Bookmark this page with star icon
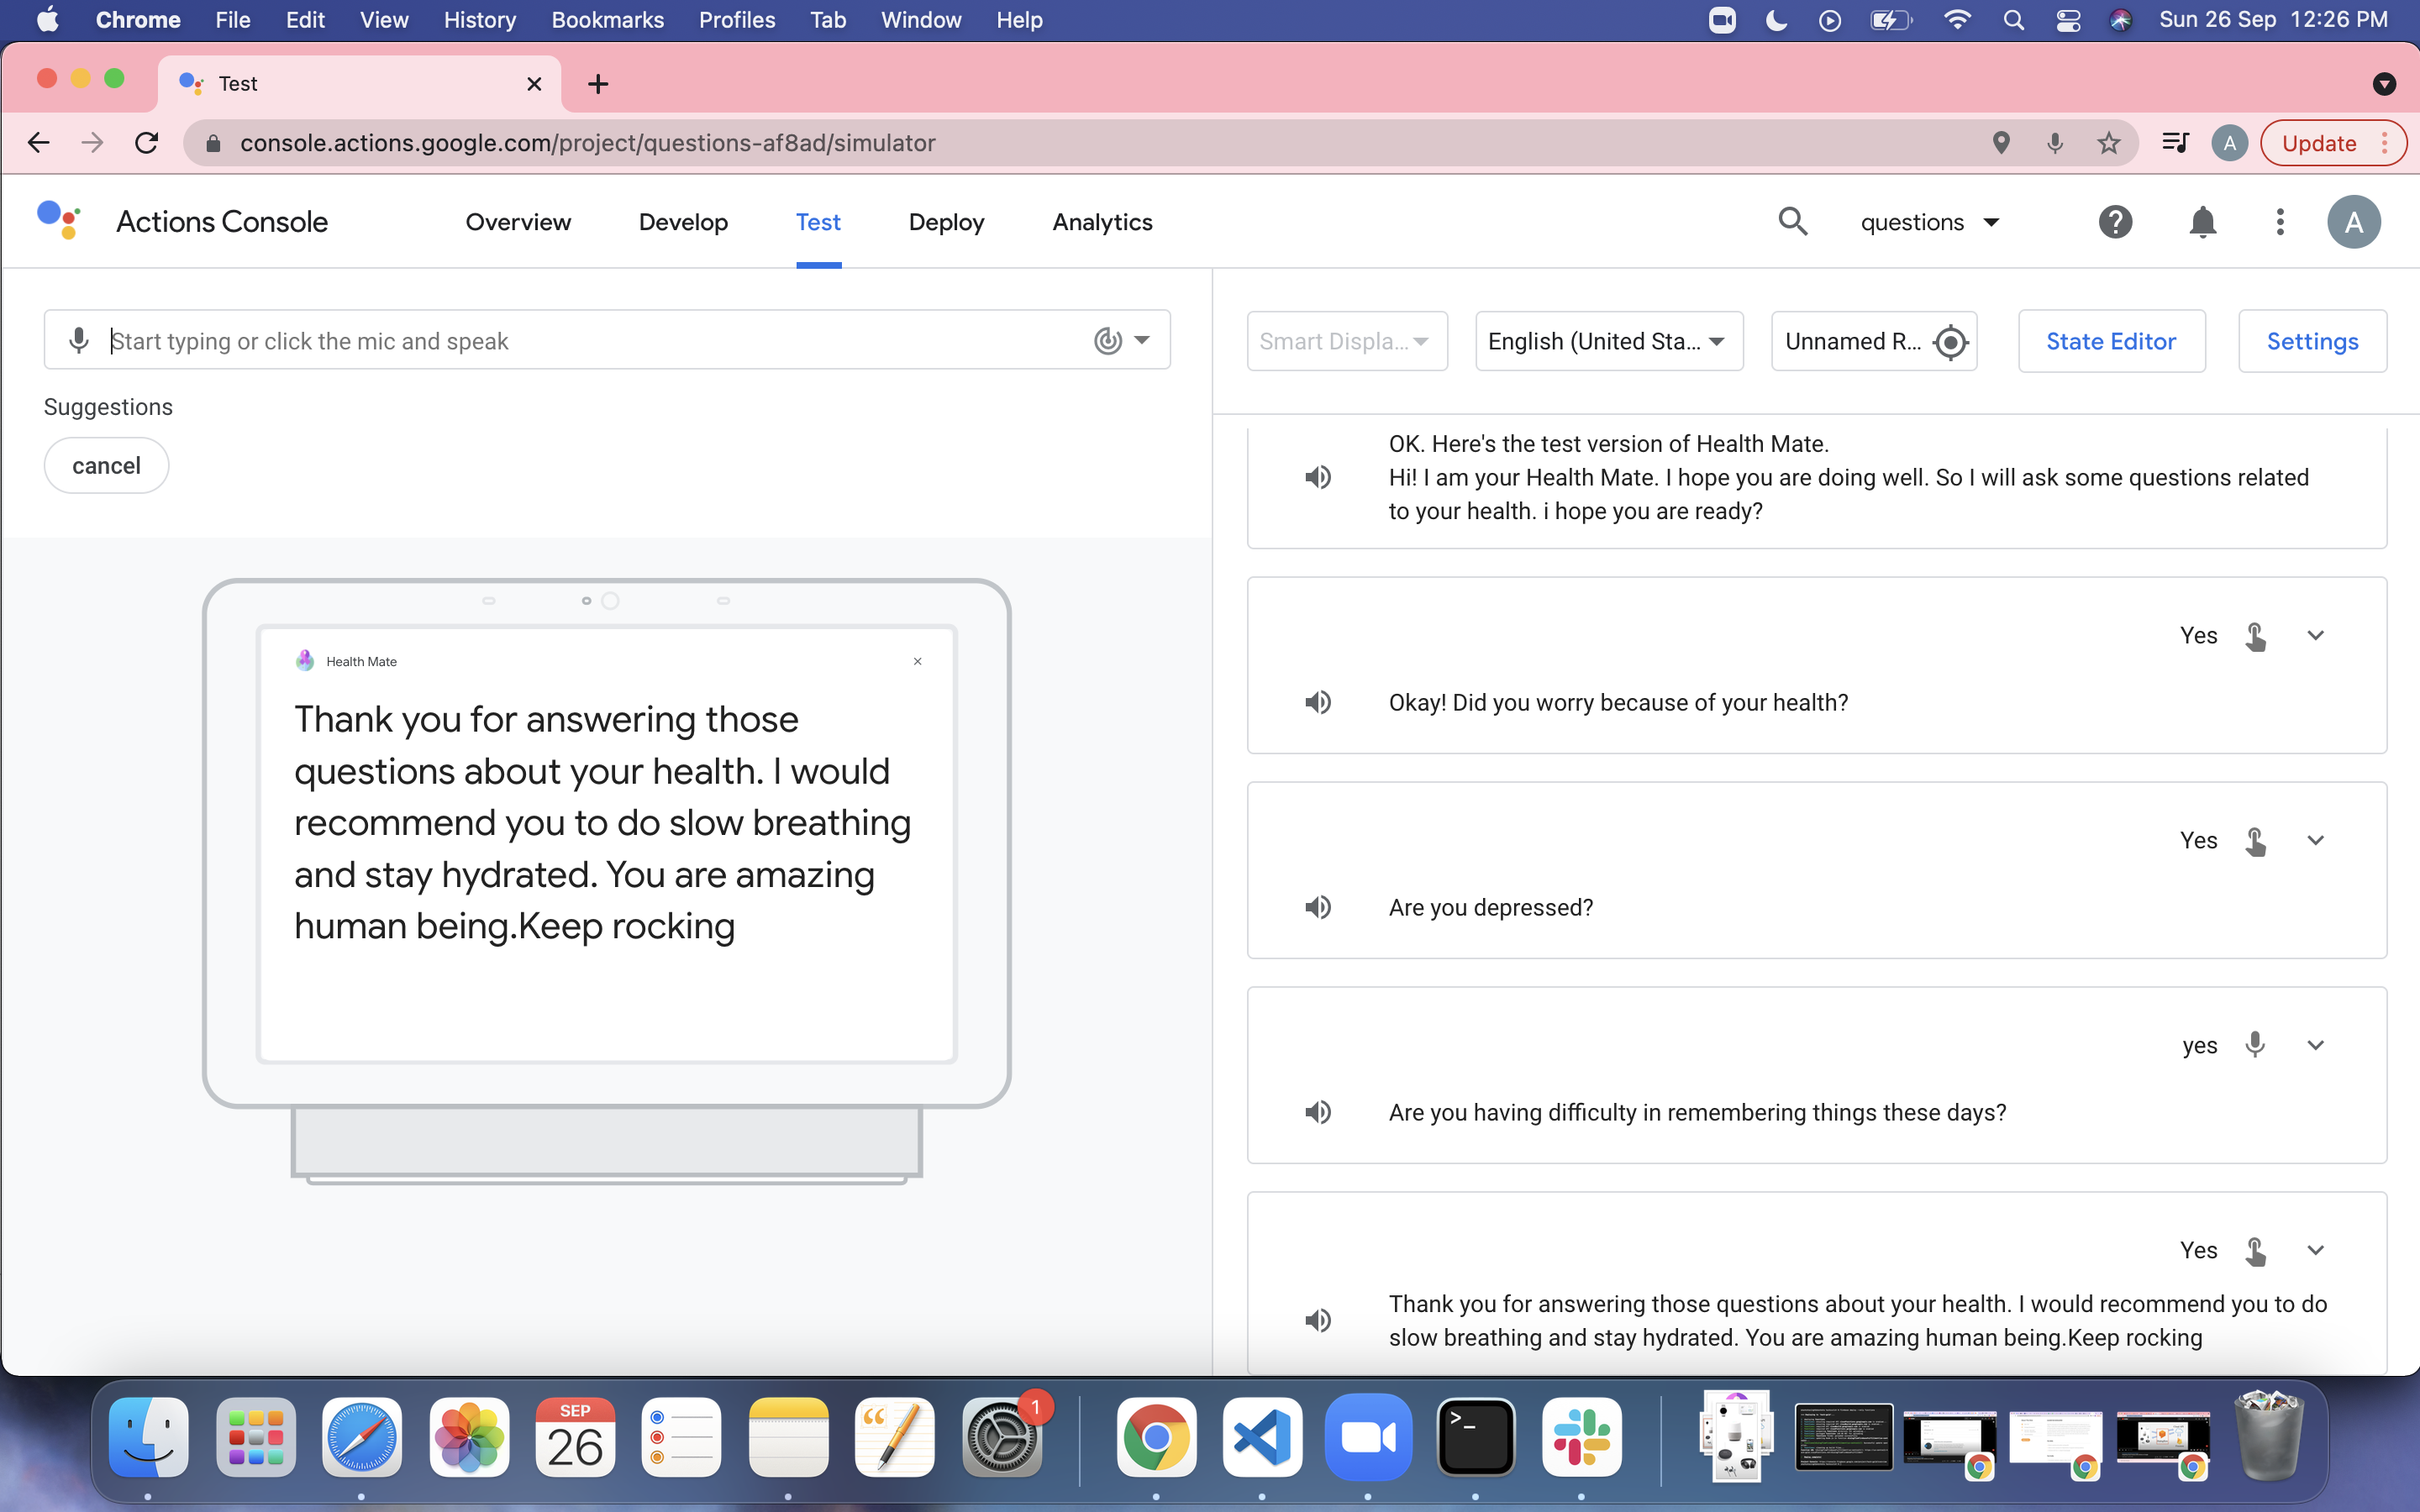The height and width of the screenshot is (1512, 2420). pyautogui.click(x=2108, y=143)
